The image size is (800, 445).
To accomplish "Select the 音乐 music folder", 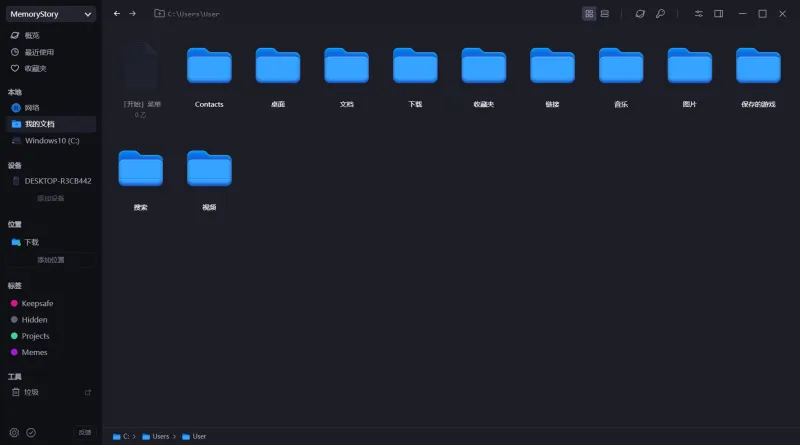I will pos(621,77).
